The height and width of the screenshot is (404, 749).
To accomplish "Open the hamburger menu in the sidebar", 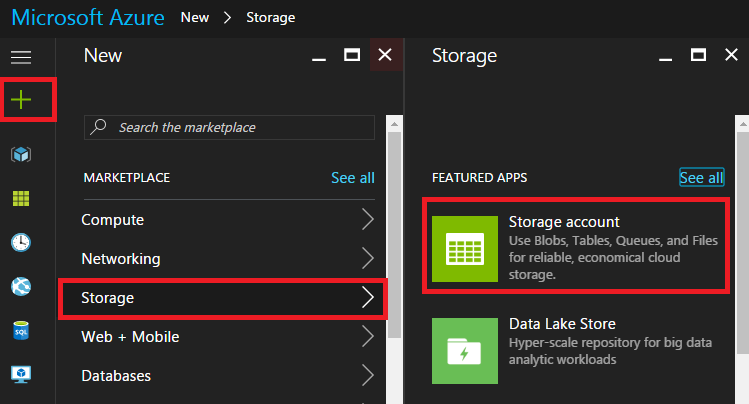I will [21, 57].
